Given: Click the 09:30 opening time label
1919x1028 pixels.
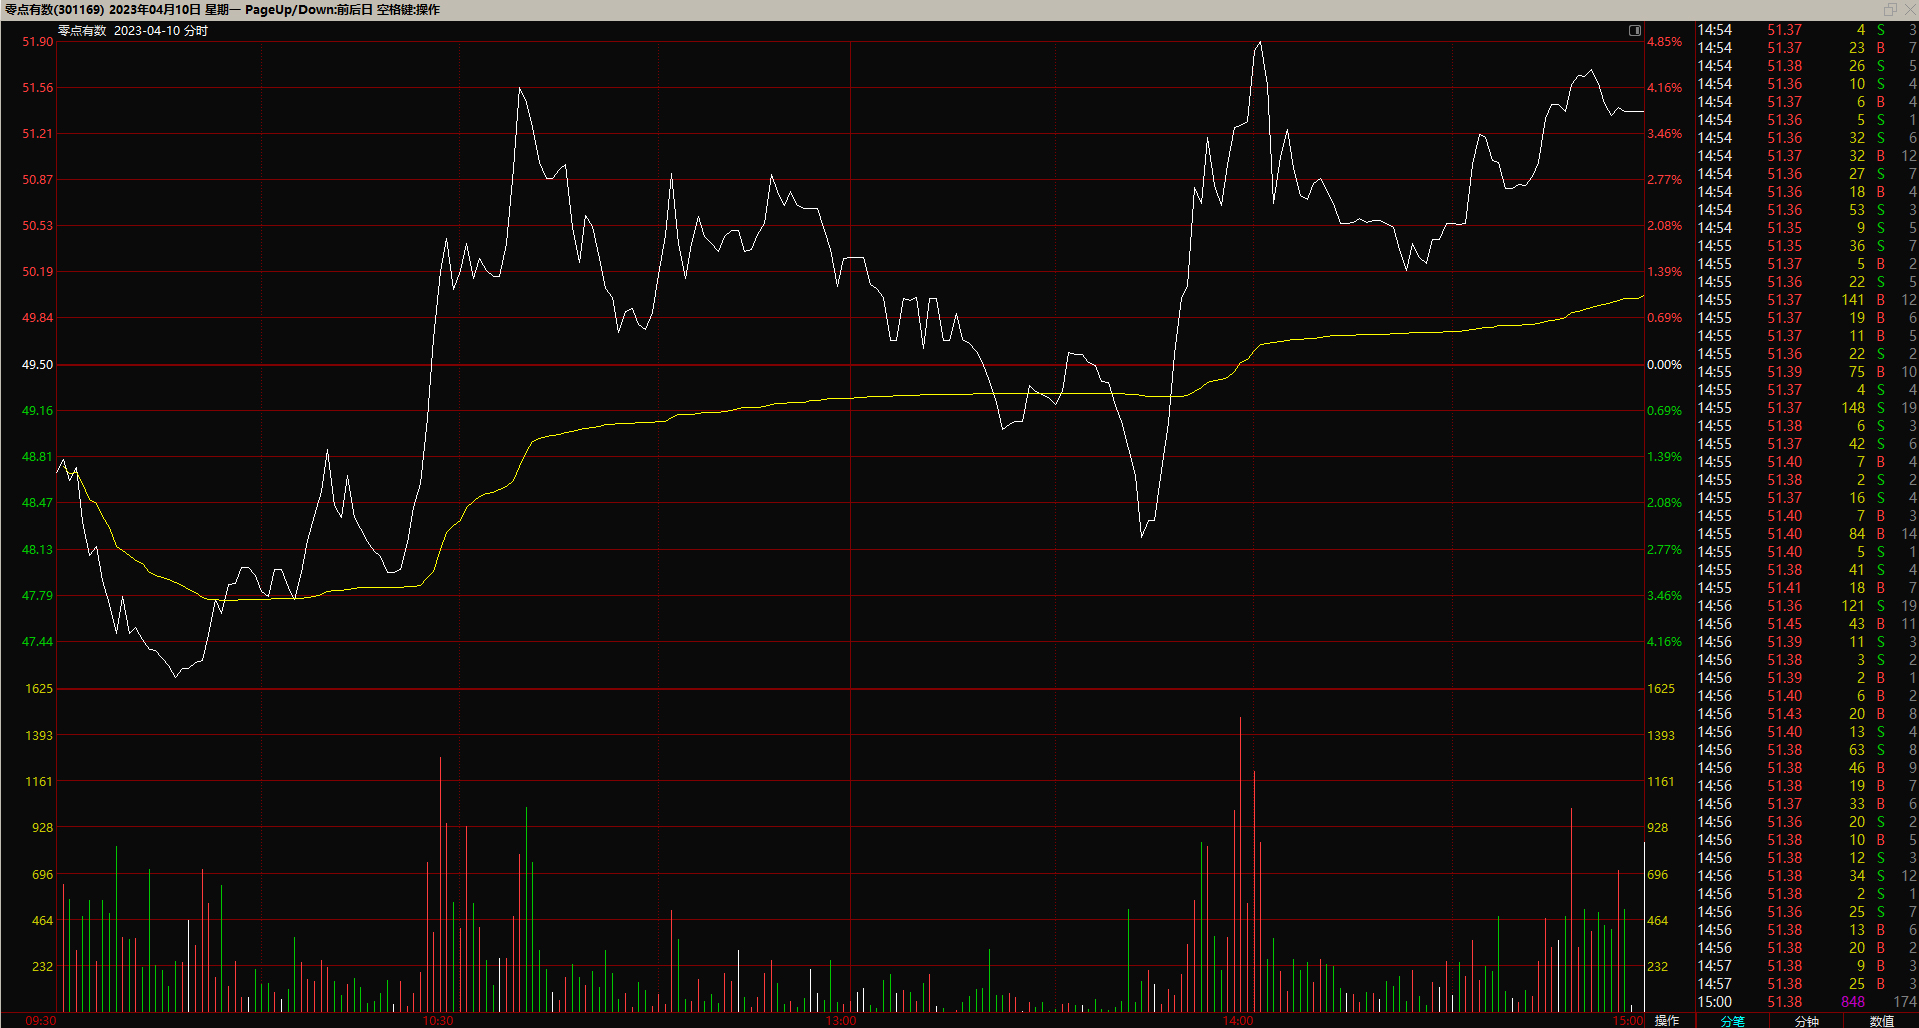Looking at the screenshot, I should coord(41,1020).
